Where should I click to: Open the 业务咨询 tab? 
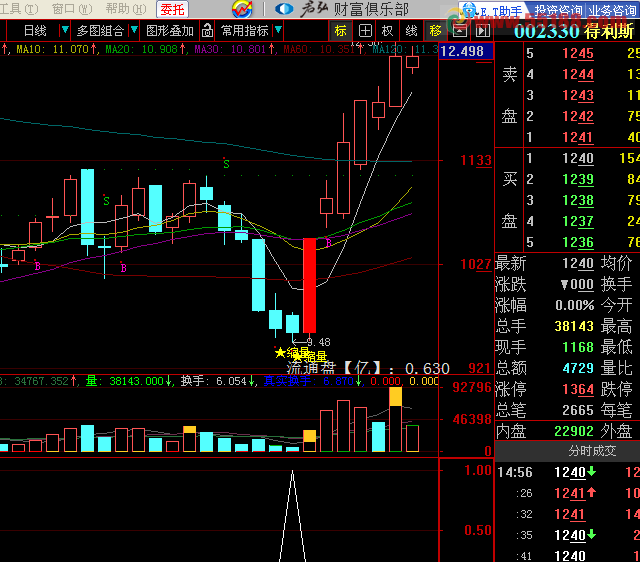(612, 11)
